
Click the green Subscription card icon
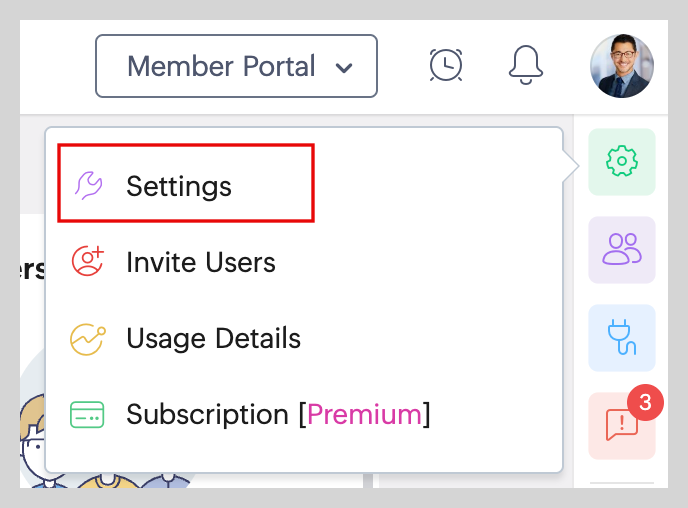88,414
